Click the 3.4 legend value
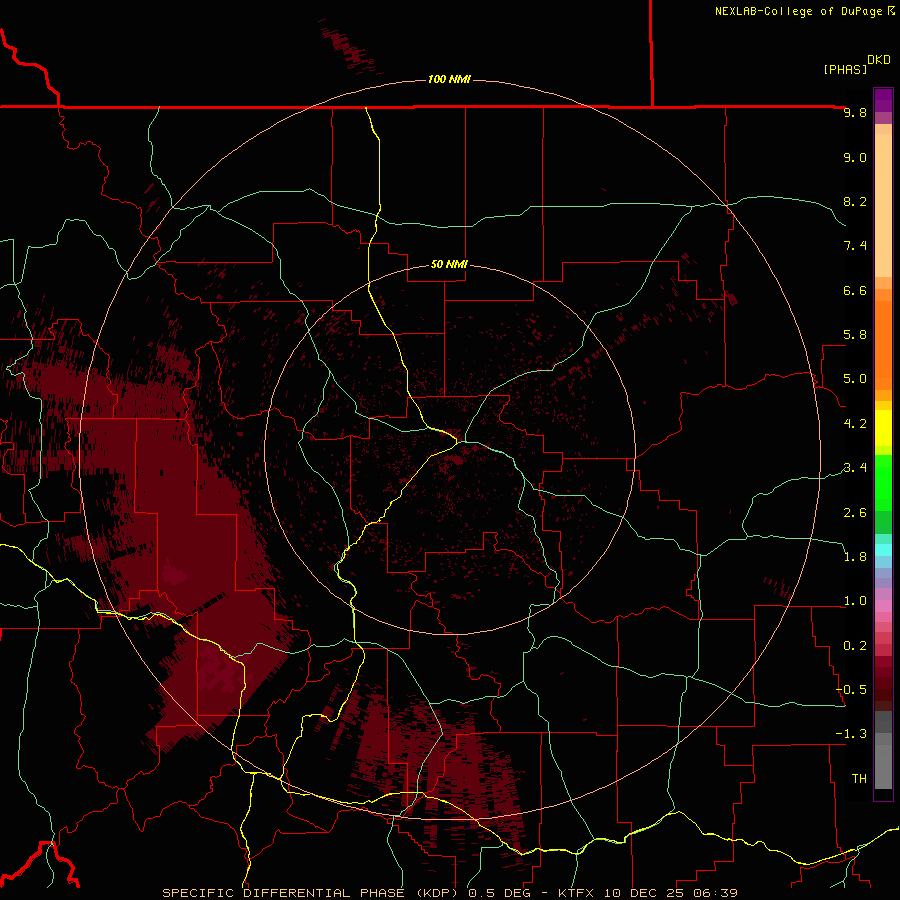Screen dimensions: 900x900 pos(855,468)
